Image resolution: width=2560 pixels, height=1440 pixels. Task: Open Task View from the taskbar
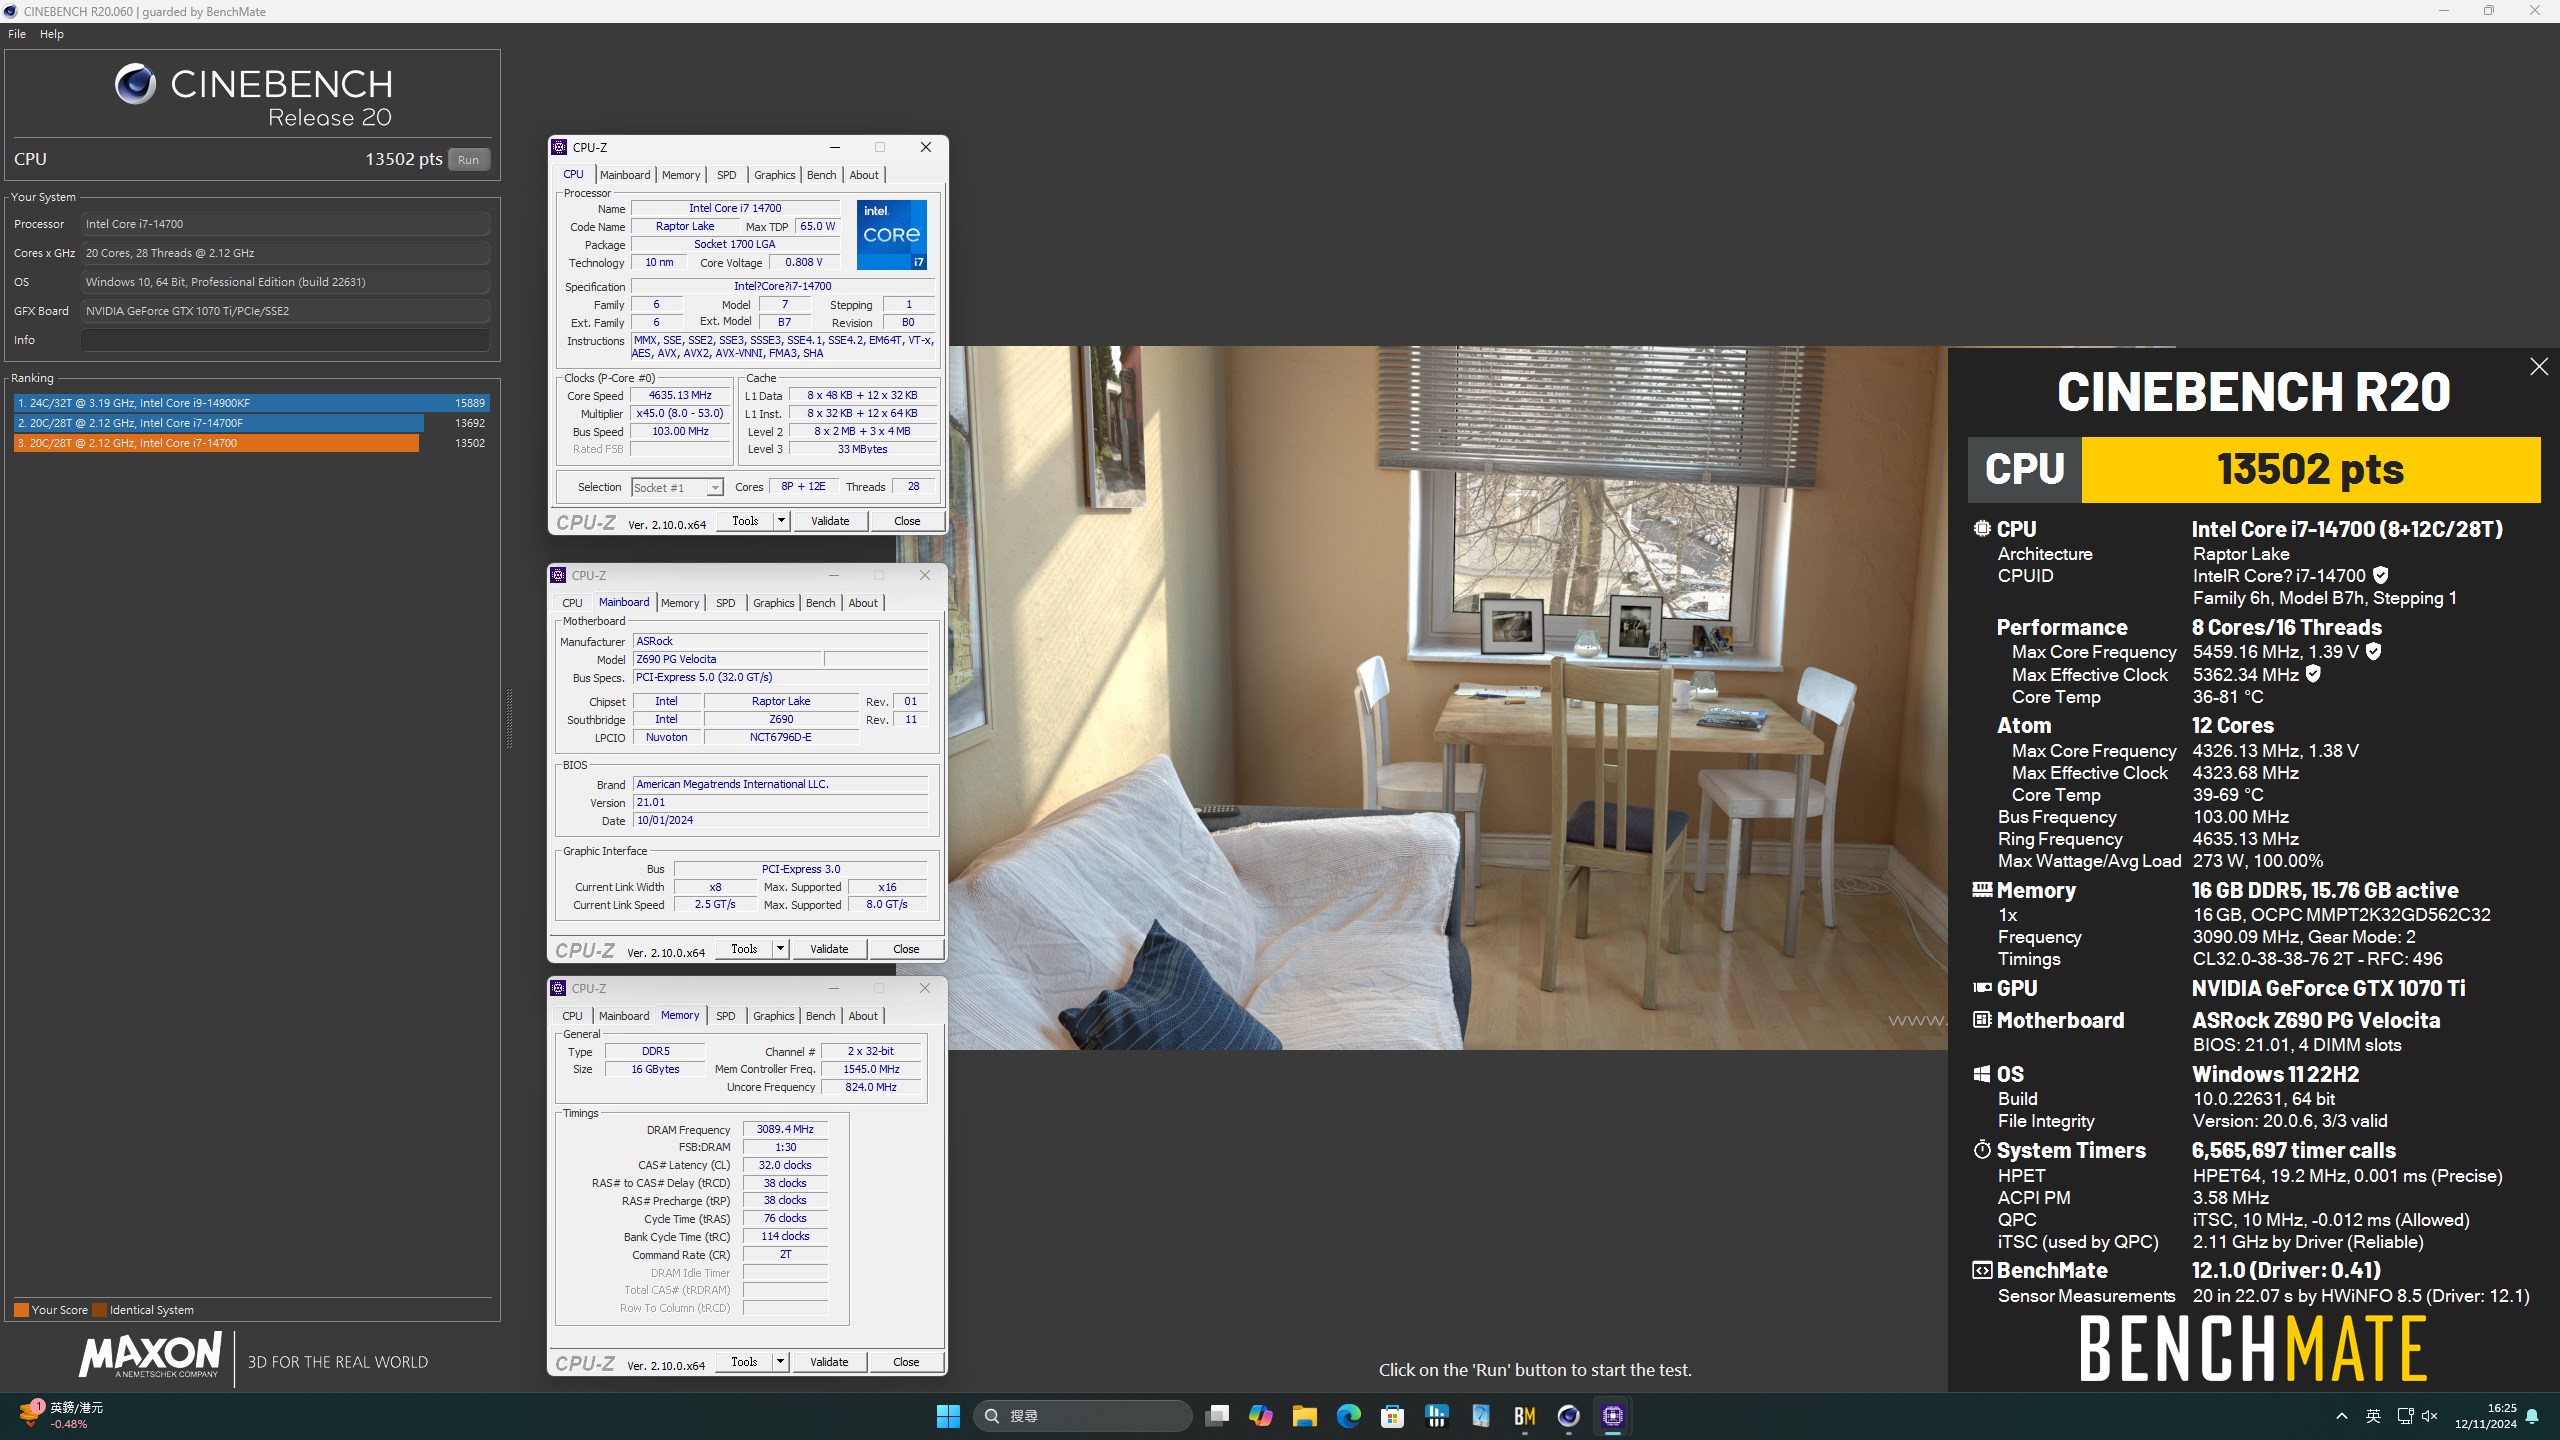(x=1216, y=1416)
